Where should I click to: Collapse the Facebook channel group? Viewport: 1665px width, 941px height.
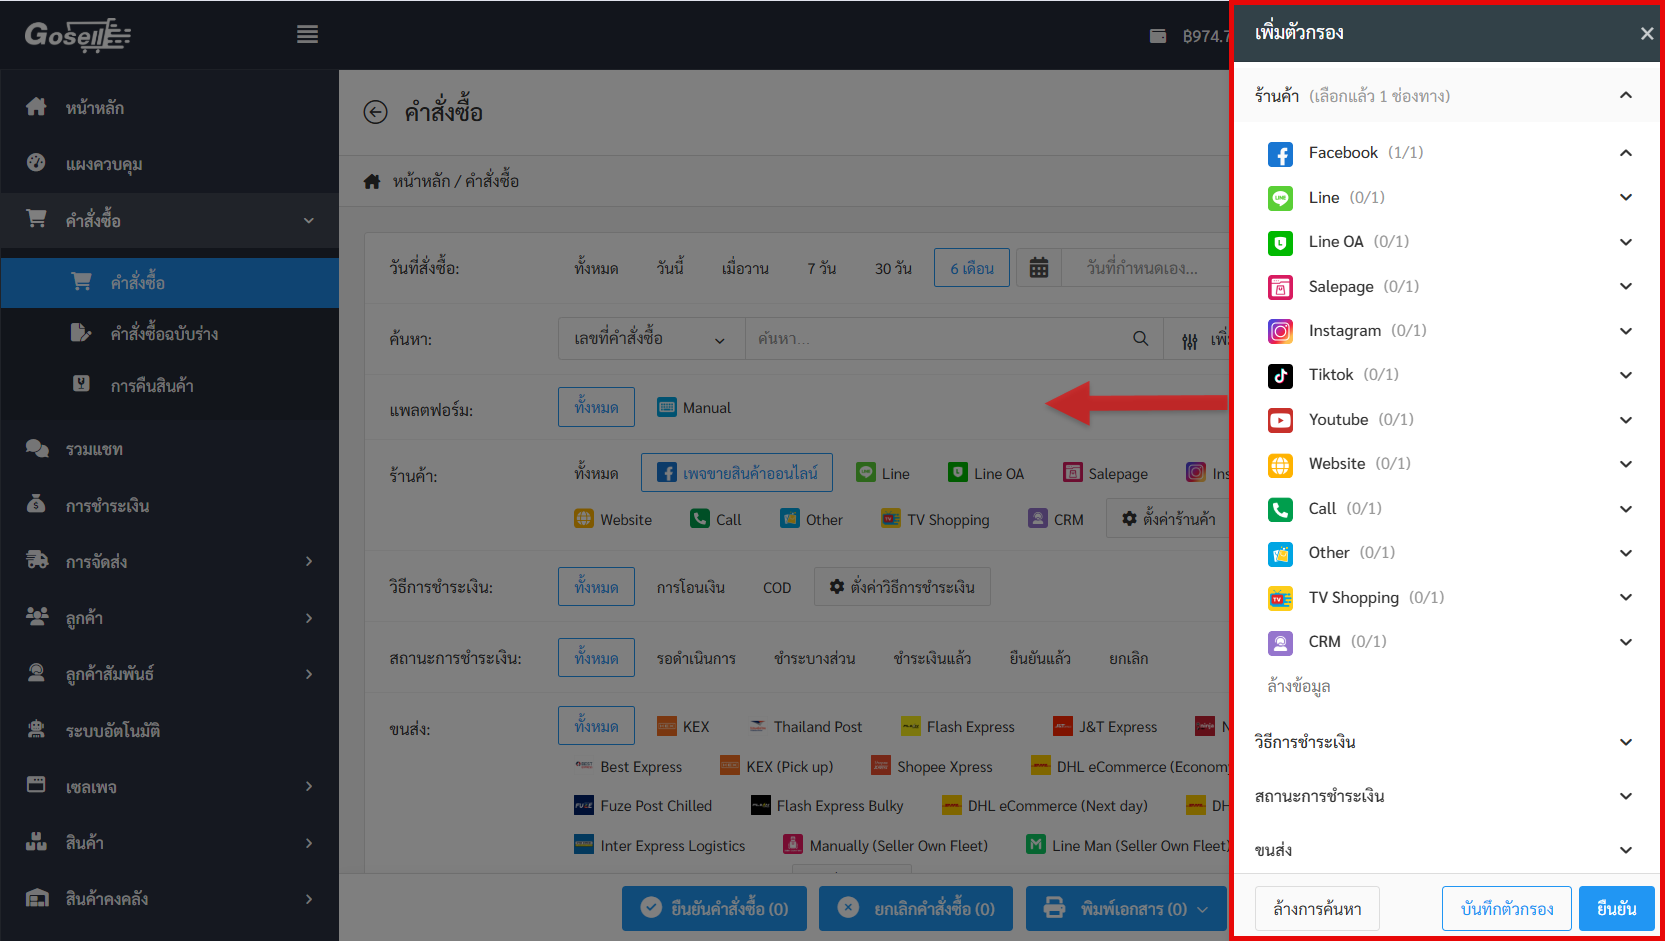(1625, 153)
